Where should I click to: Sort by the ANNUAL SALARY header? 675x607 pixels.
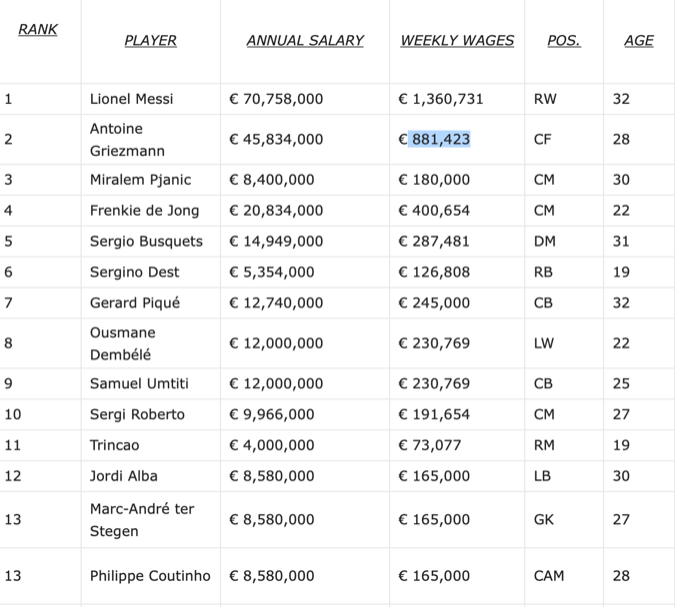pyautogui.click(x=305, y=41)
